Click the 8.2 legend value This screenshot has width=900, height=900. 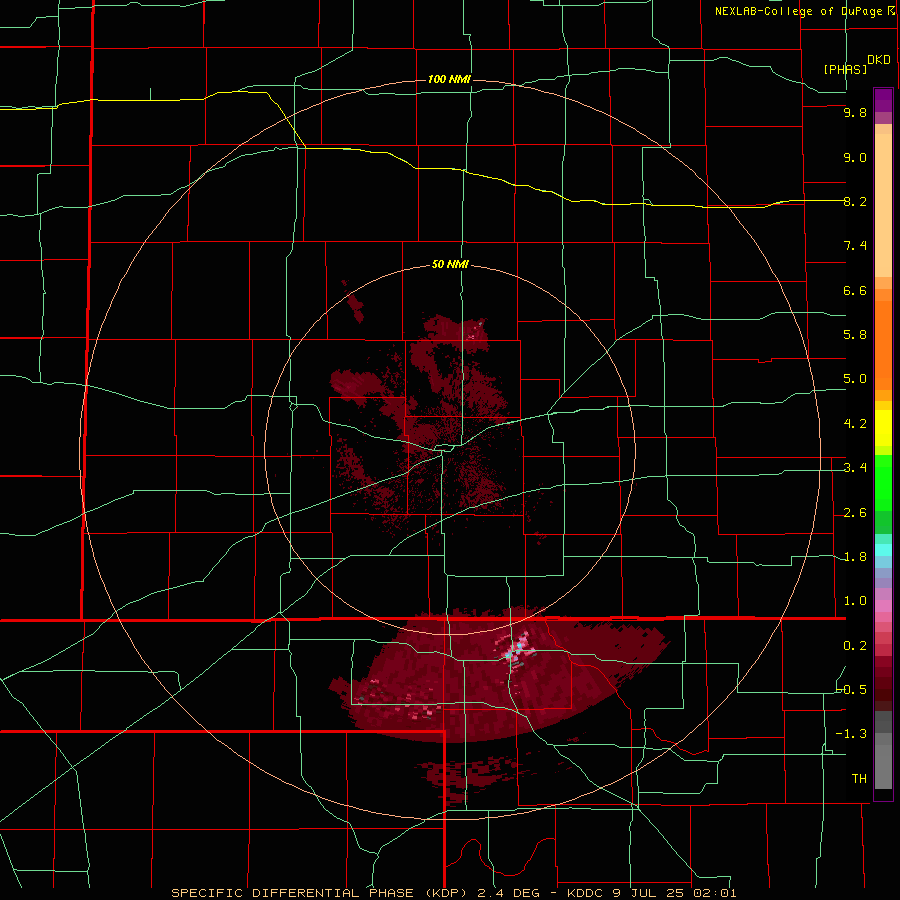(x=855, y=202)
